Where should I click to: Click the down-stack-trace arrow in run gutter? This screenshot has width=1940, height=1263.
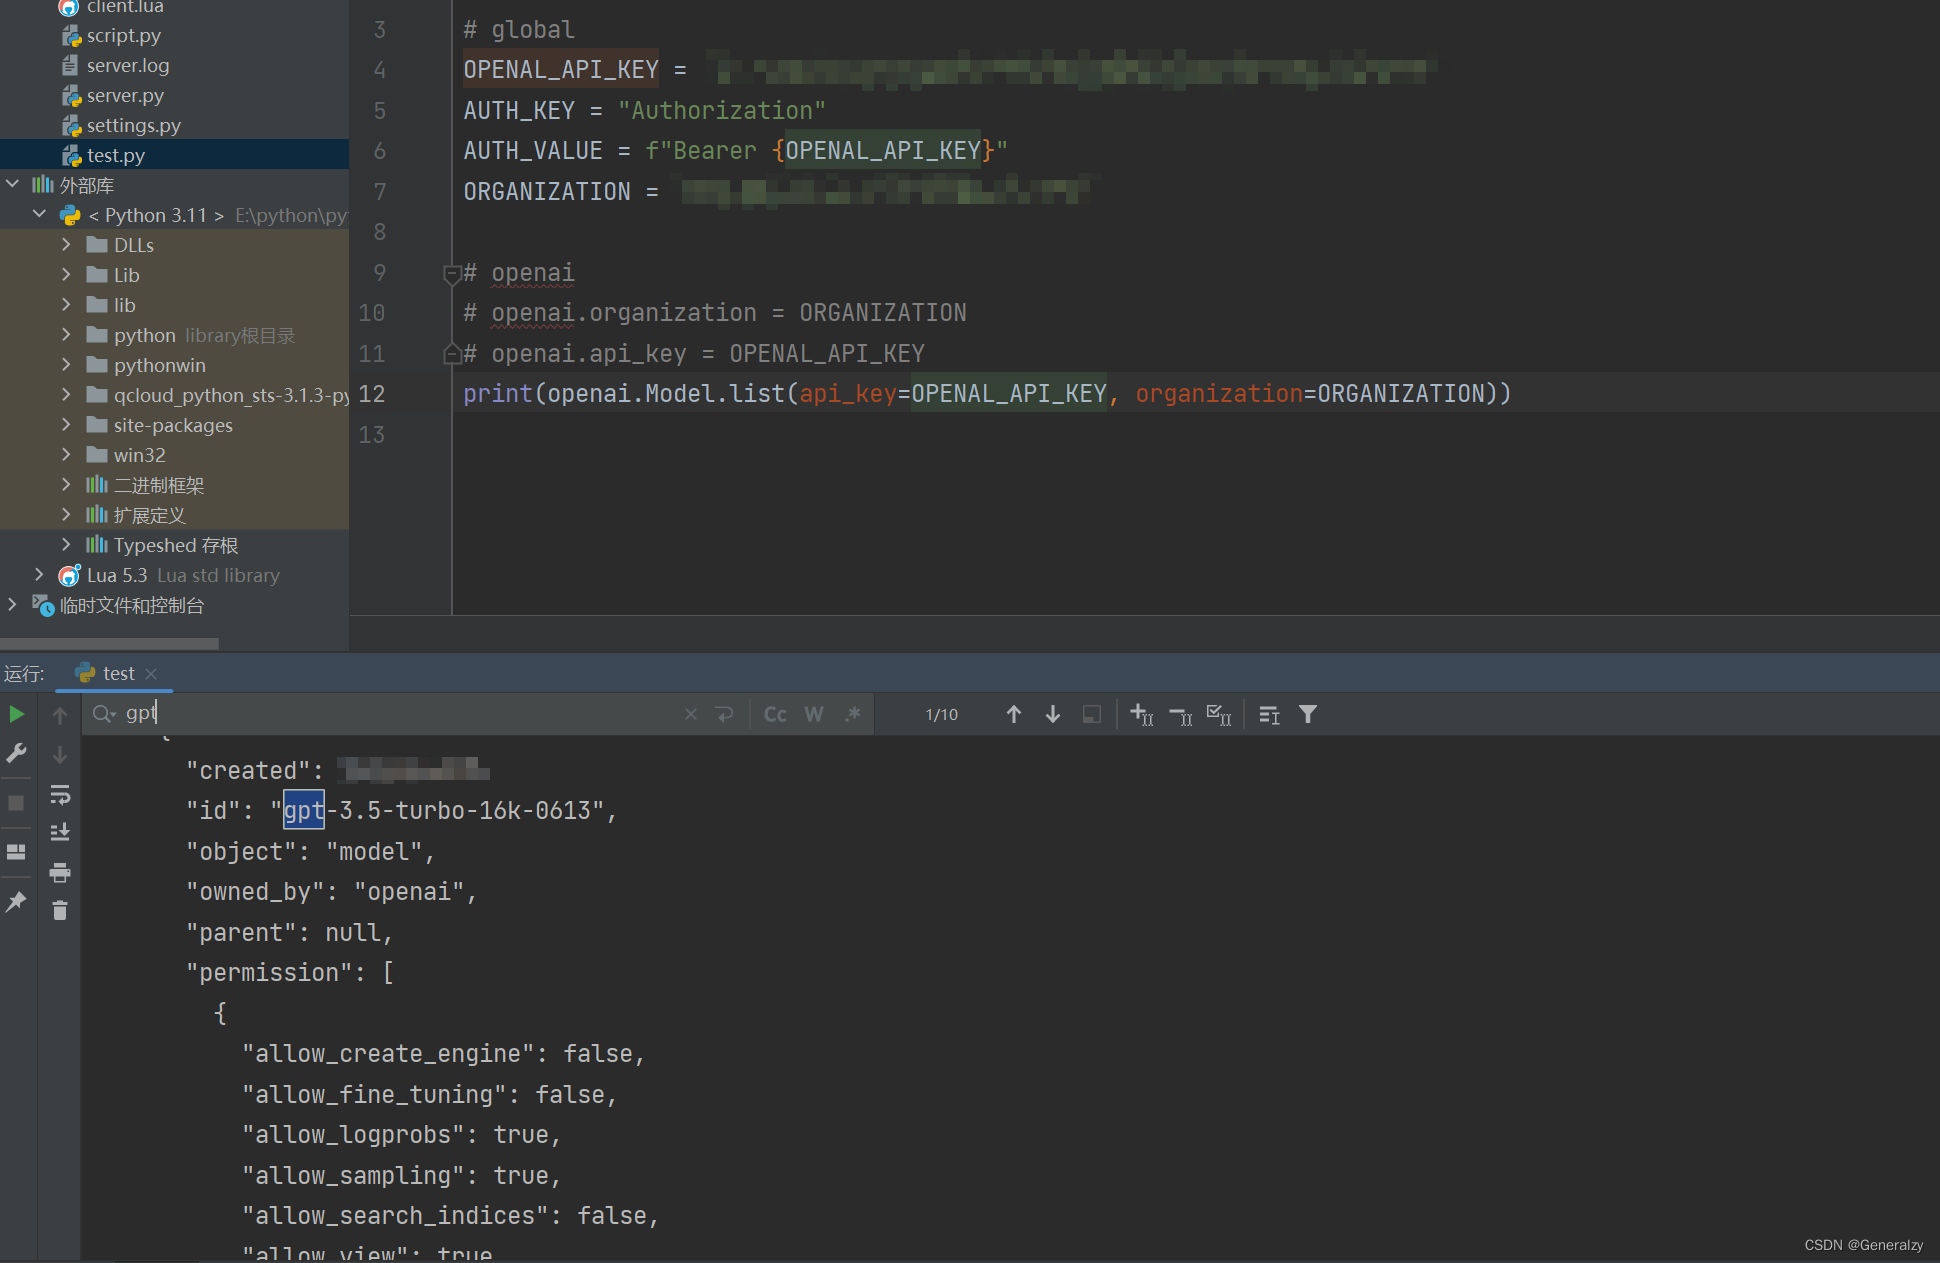[x=60, y=755]
